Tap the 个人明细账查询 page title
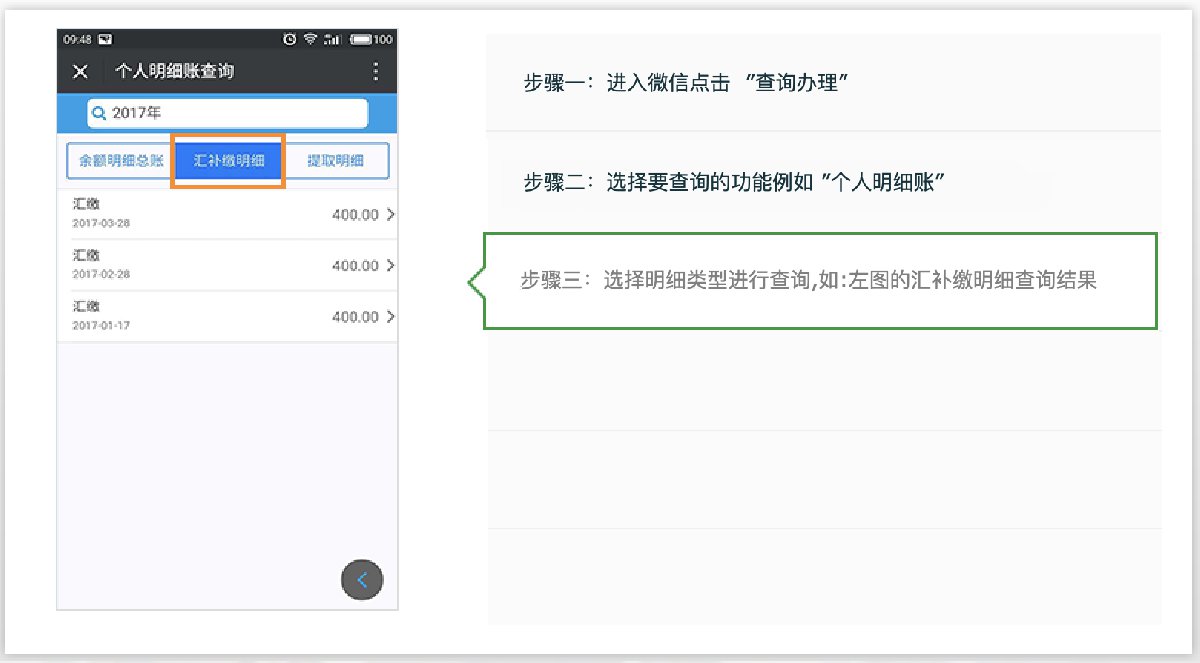Viewport: 1200px width, 663px height. point(175,71)
